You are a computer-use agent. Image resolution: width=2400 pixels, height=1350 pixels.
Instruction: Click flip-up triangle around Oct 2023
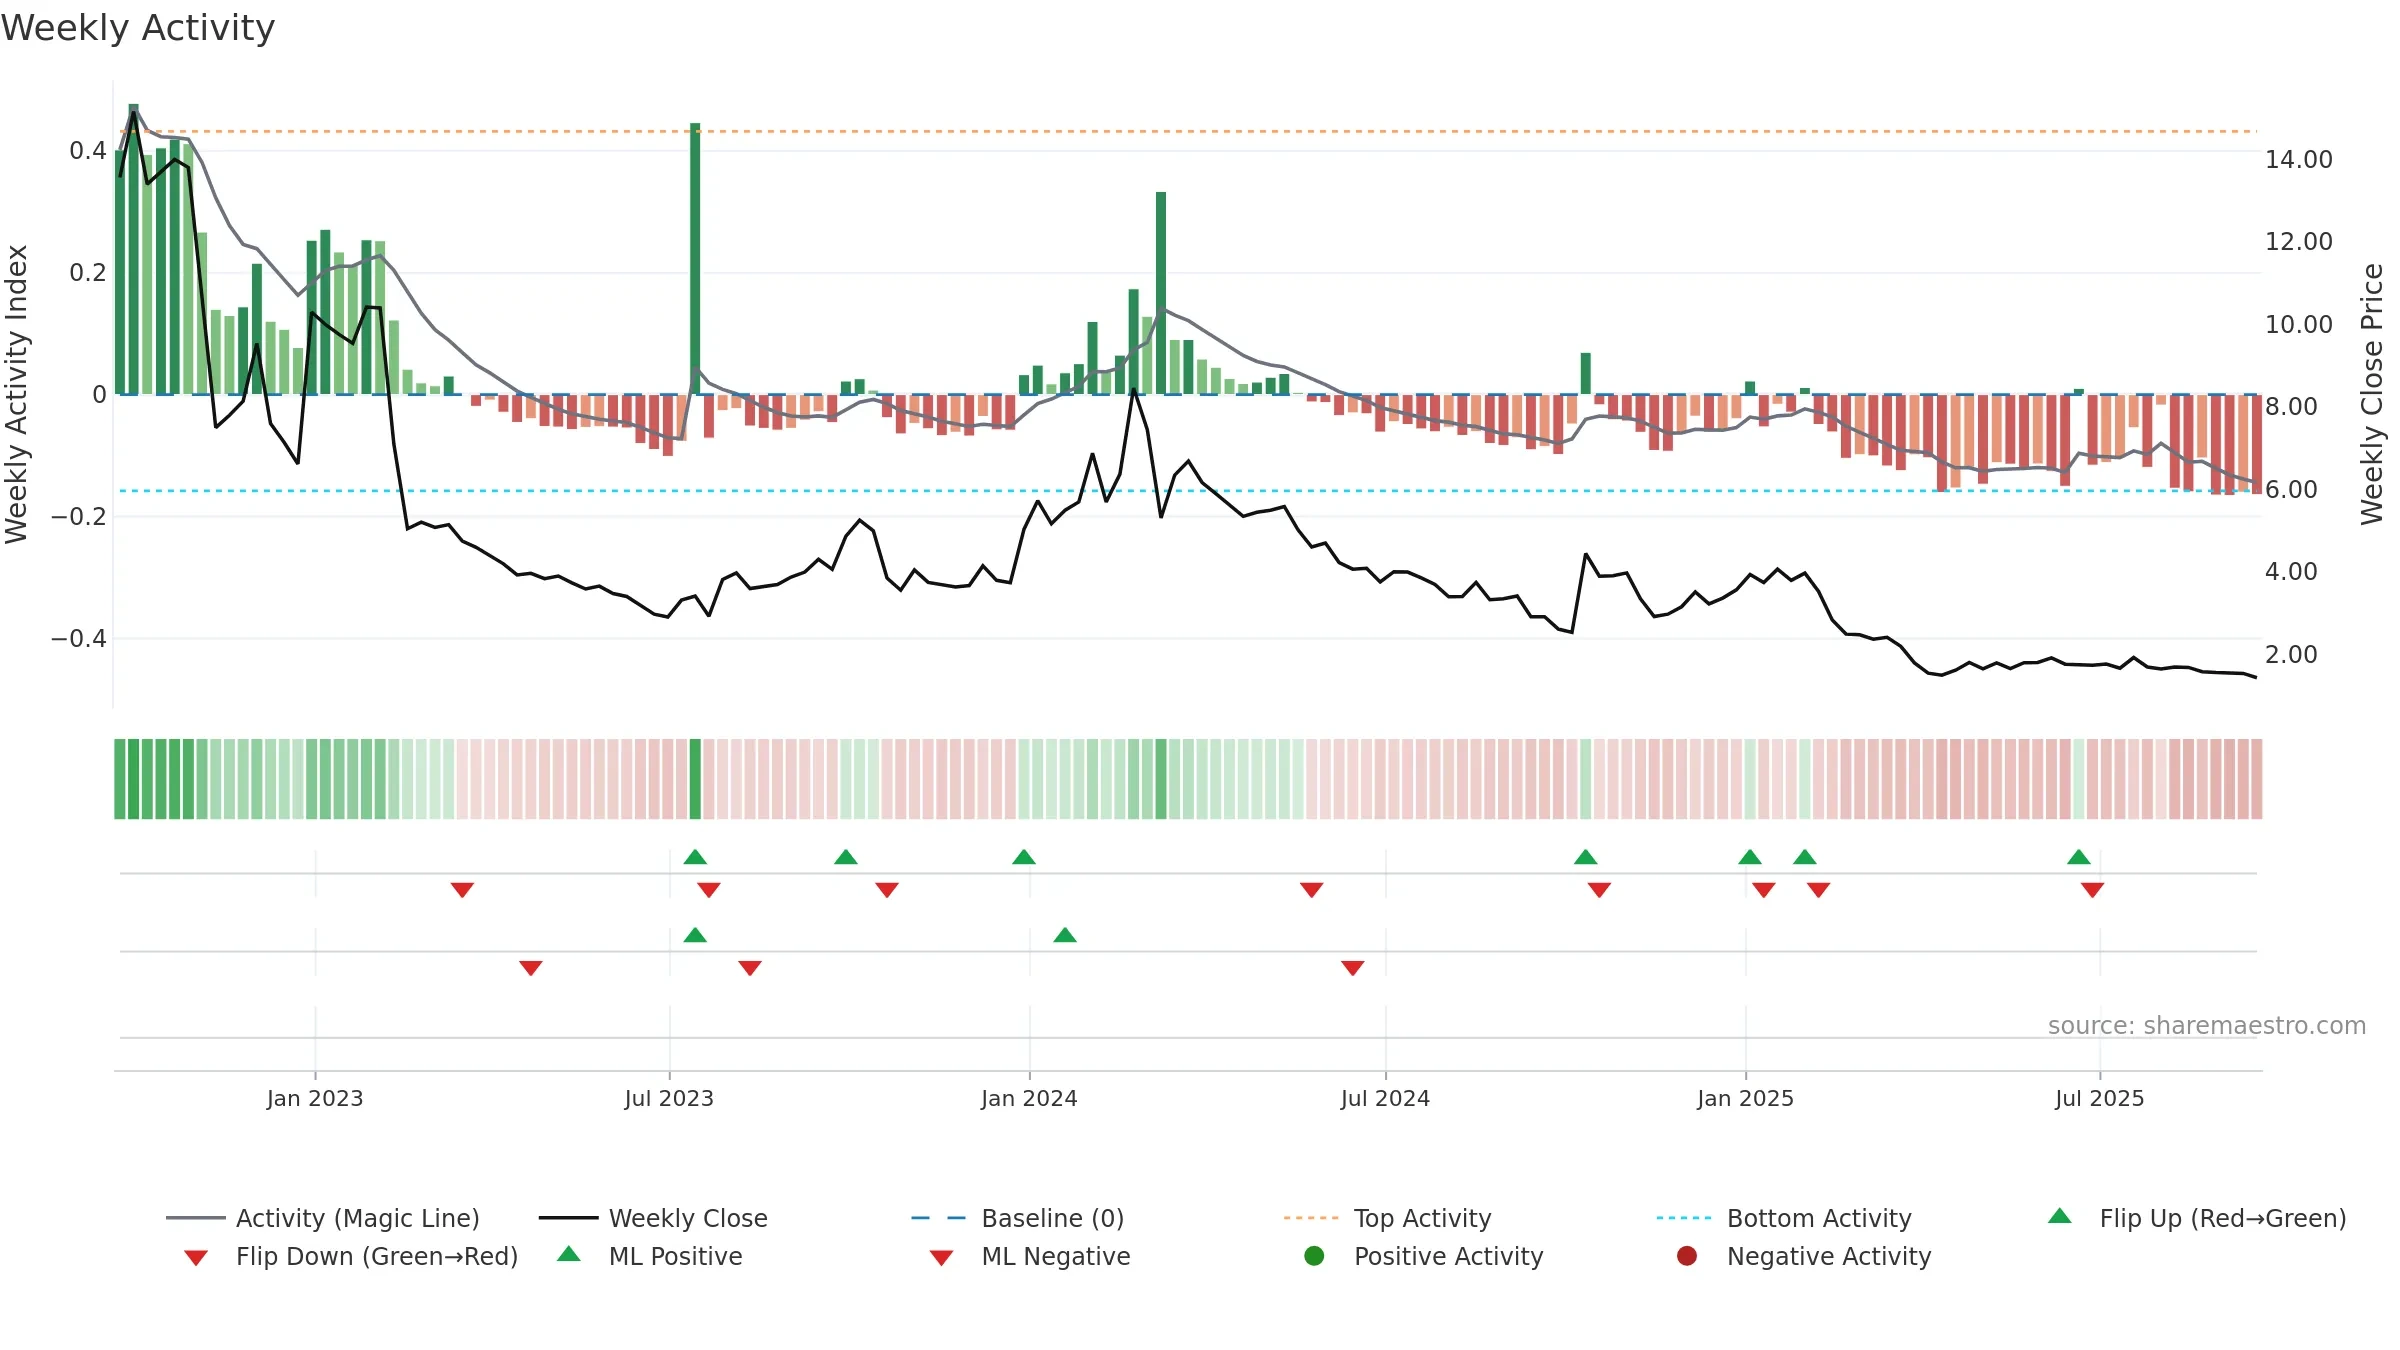point(846,857)
